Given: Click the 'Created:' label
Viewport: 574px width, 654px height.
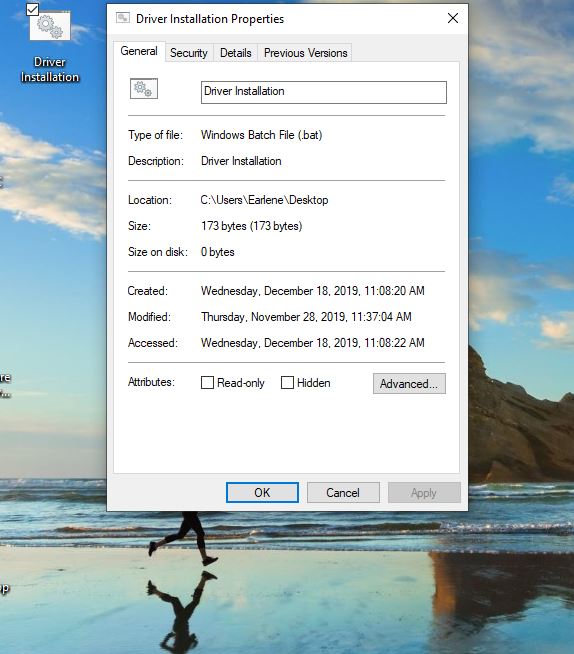Looking at the screenshot, I should [148, 291].
